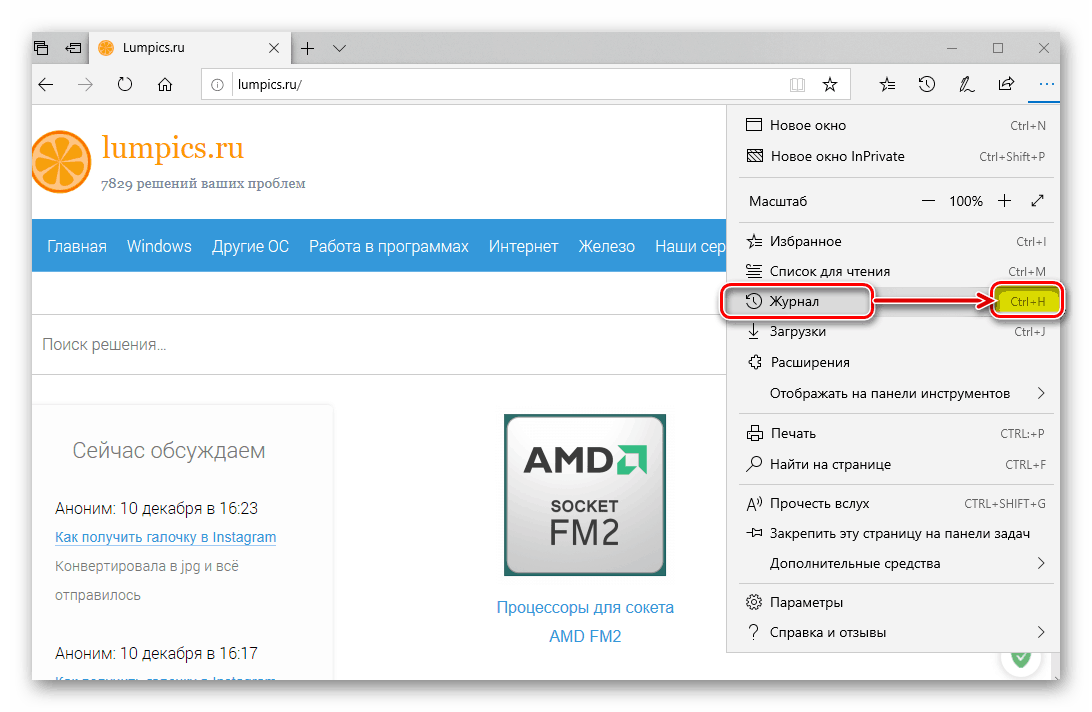This screenshot has width=1092, height=712.
Task: Click the Refresh page icon
Action: click(x=125, y=85)
